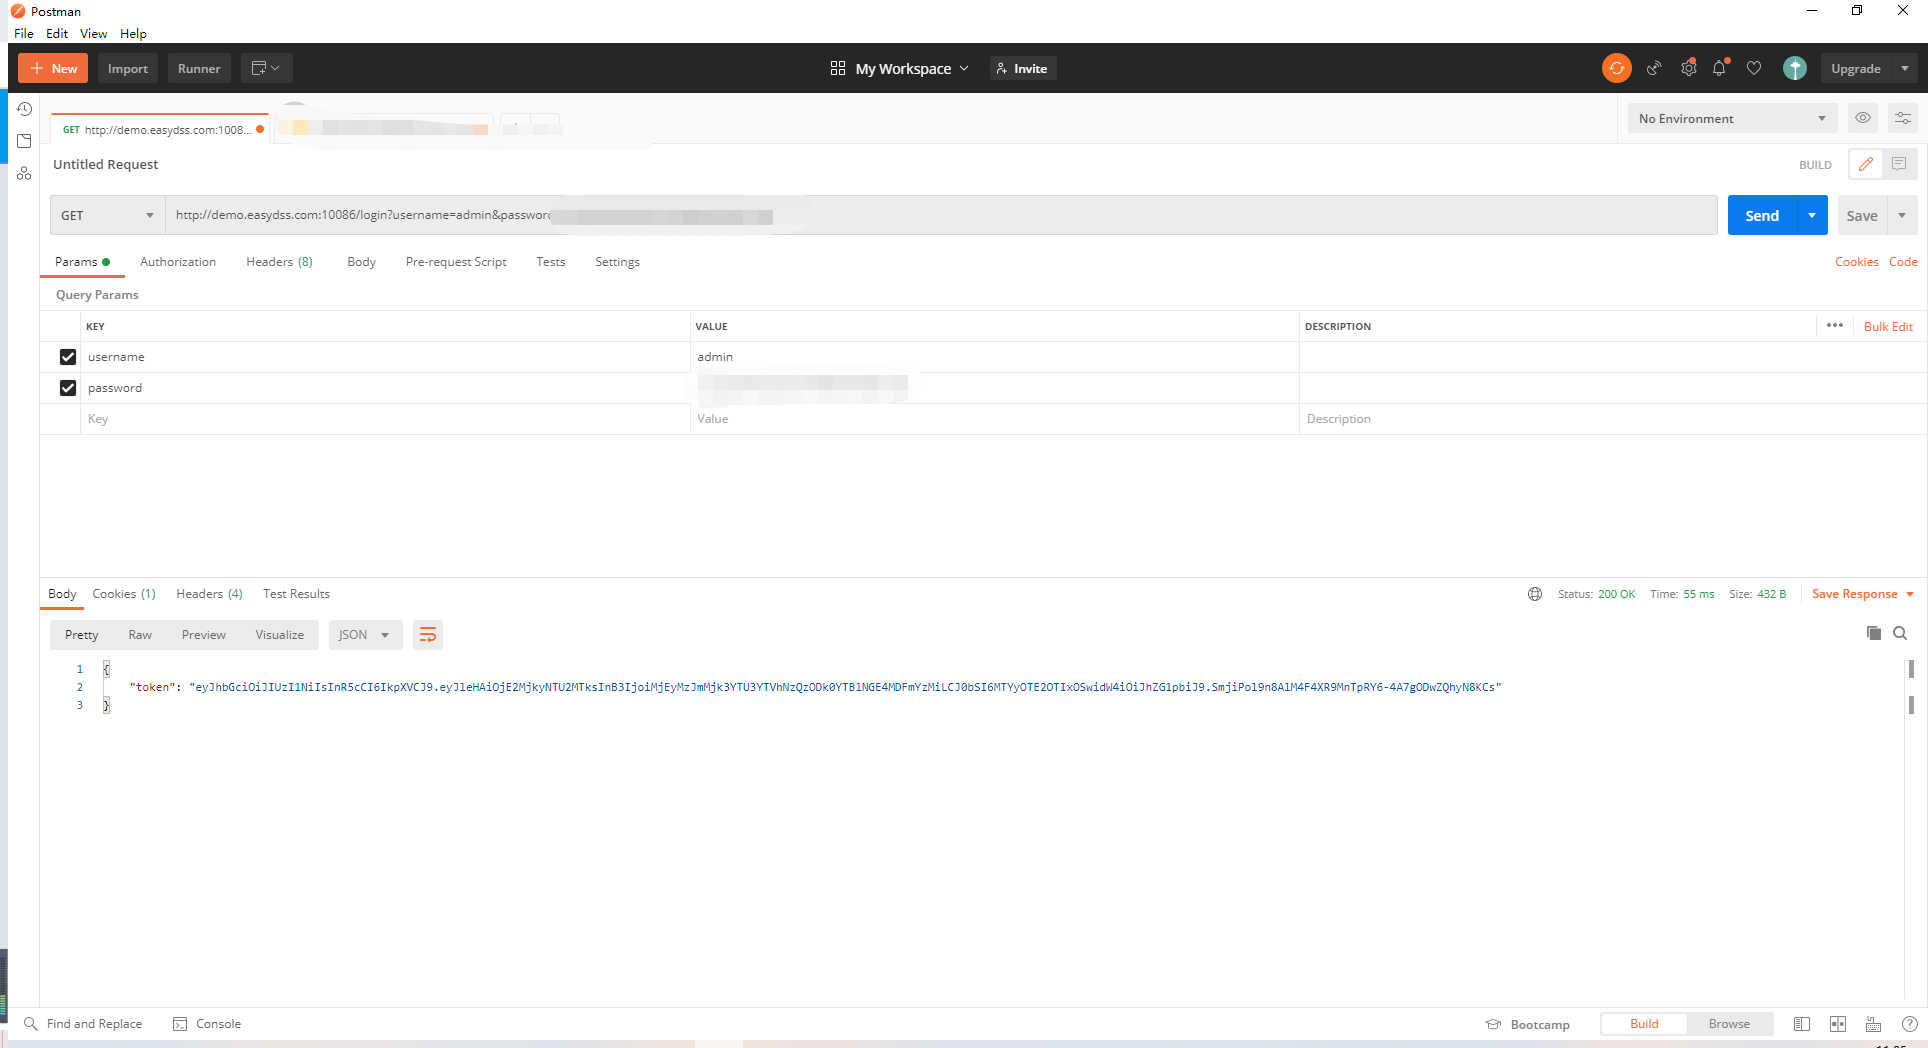This screenshot has width=1928, height=1048.
Task: Toggle the sidebar pane layout icon
Action: (1802, 1024)
